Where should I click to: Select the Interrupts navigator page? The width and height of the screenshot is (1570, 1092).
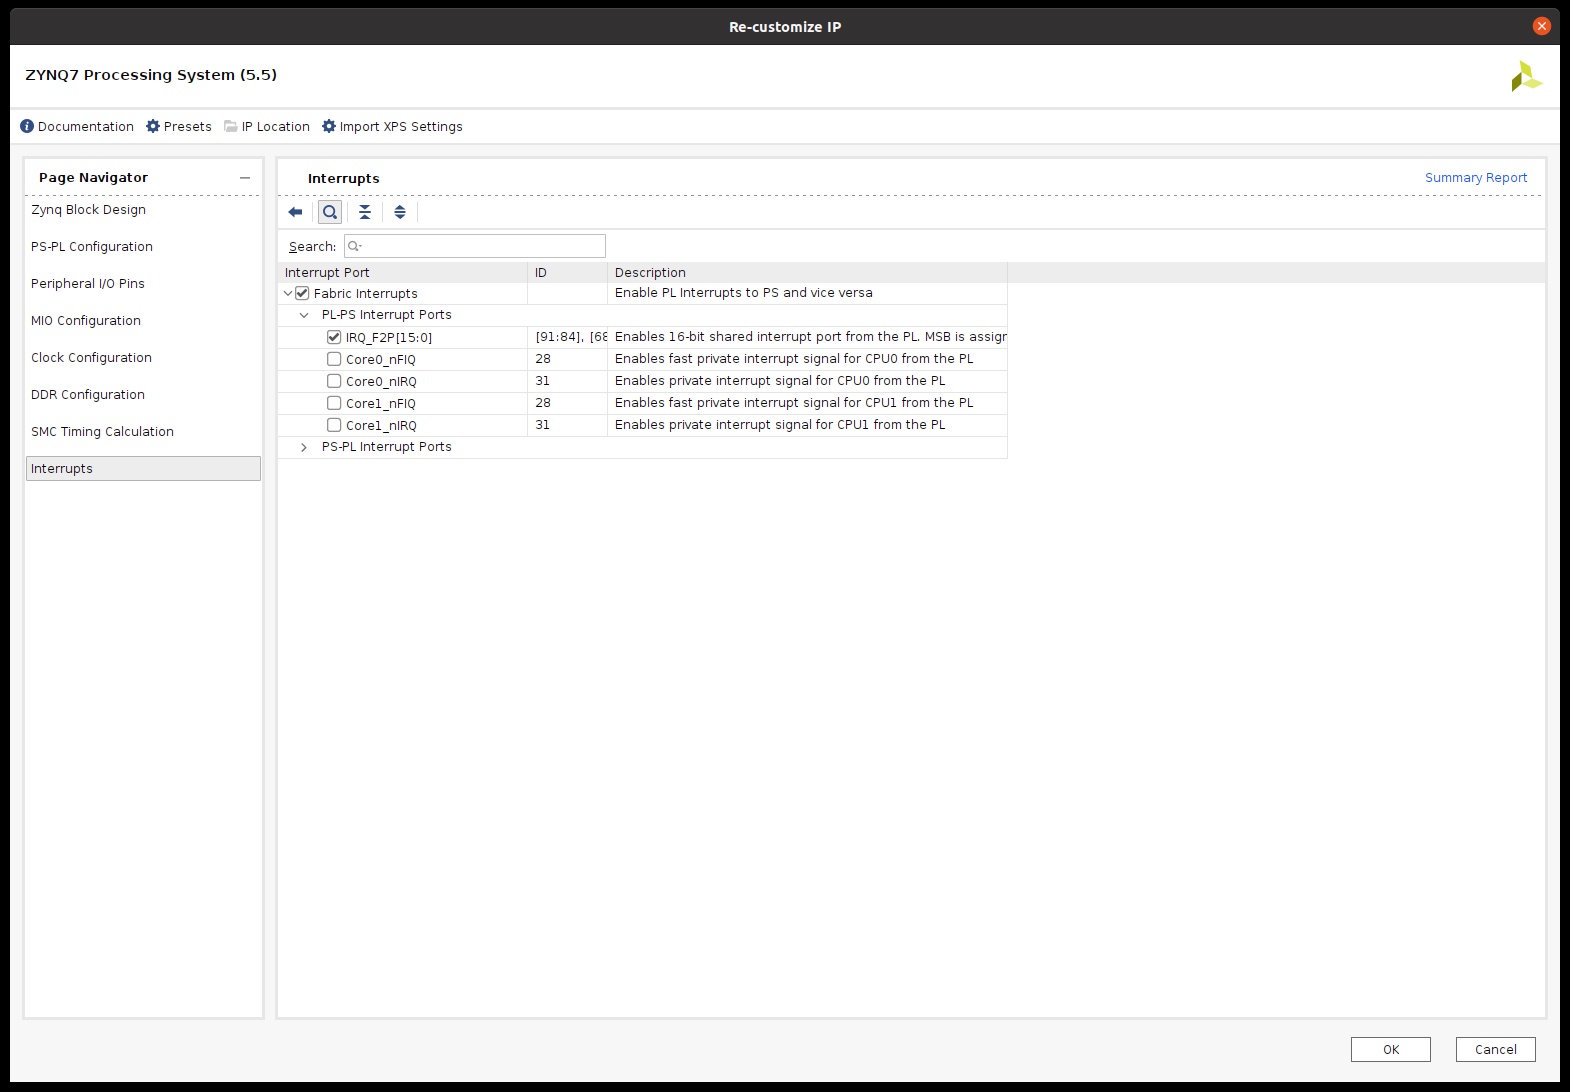[x=143, y=468]
